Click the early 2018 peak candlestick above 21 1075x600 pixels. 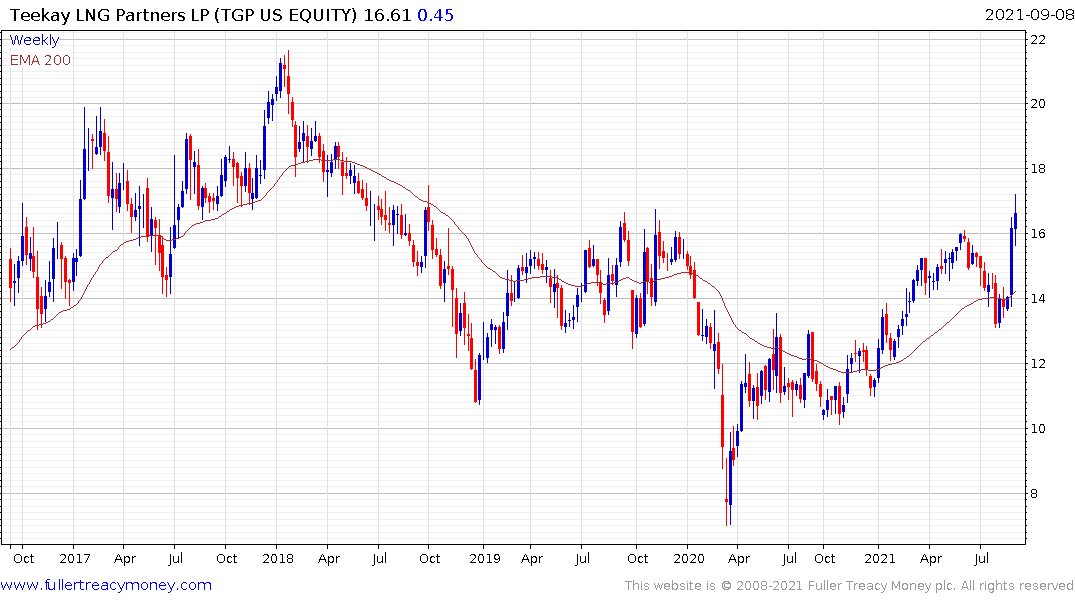tap(289, 81)
